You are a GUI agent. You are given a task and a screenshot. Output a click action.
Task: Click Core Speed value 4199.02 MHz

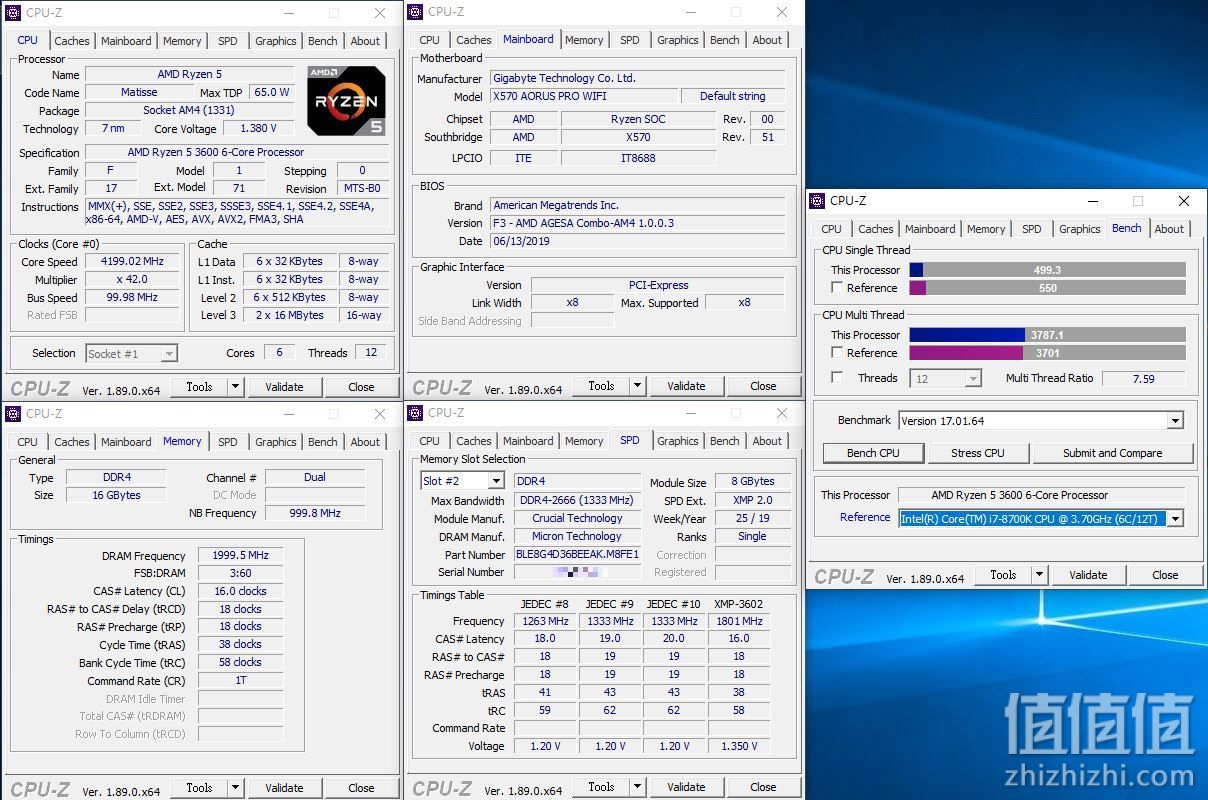132,262
